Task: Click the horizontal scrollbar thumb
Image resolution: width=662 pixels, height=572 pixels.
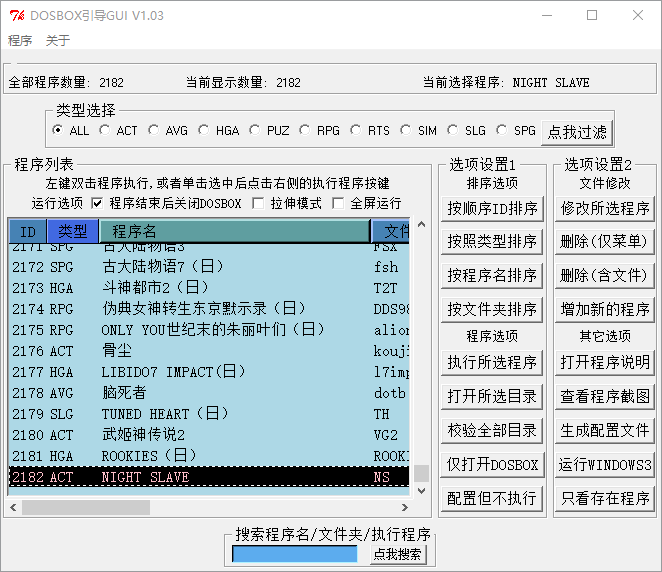Action: [86, 507]
